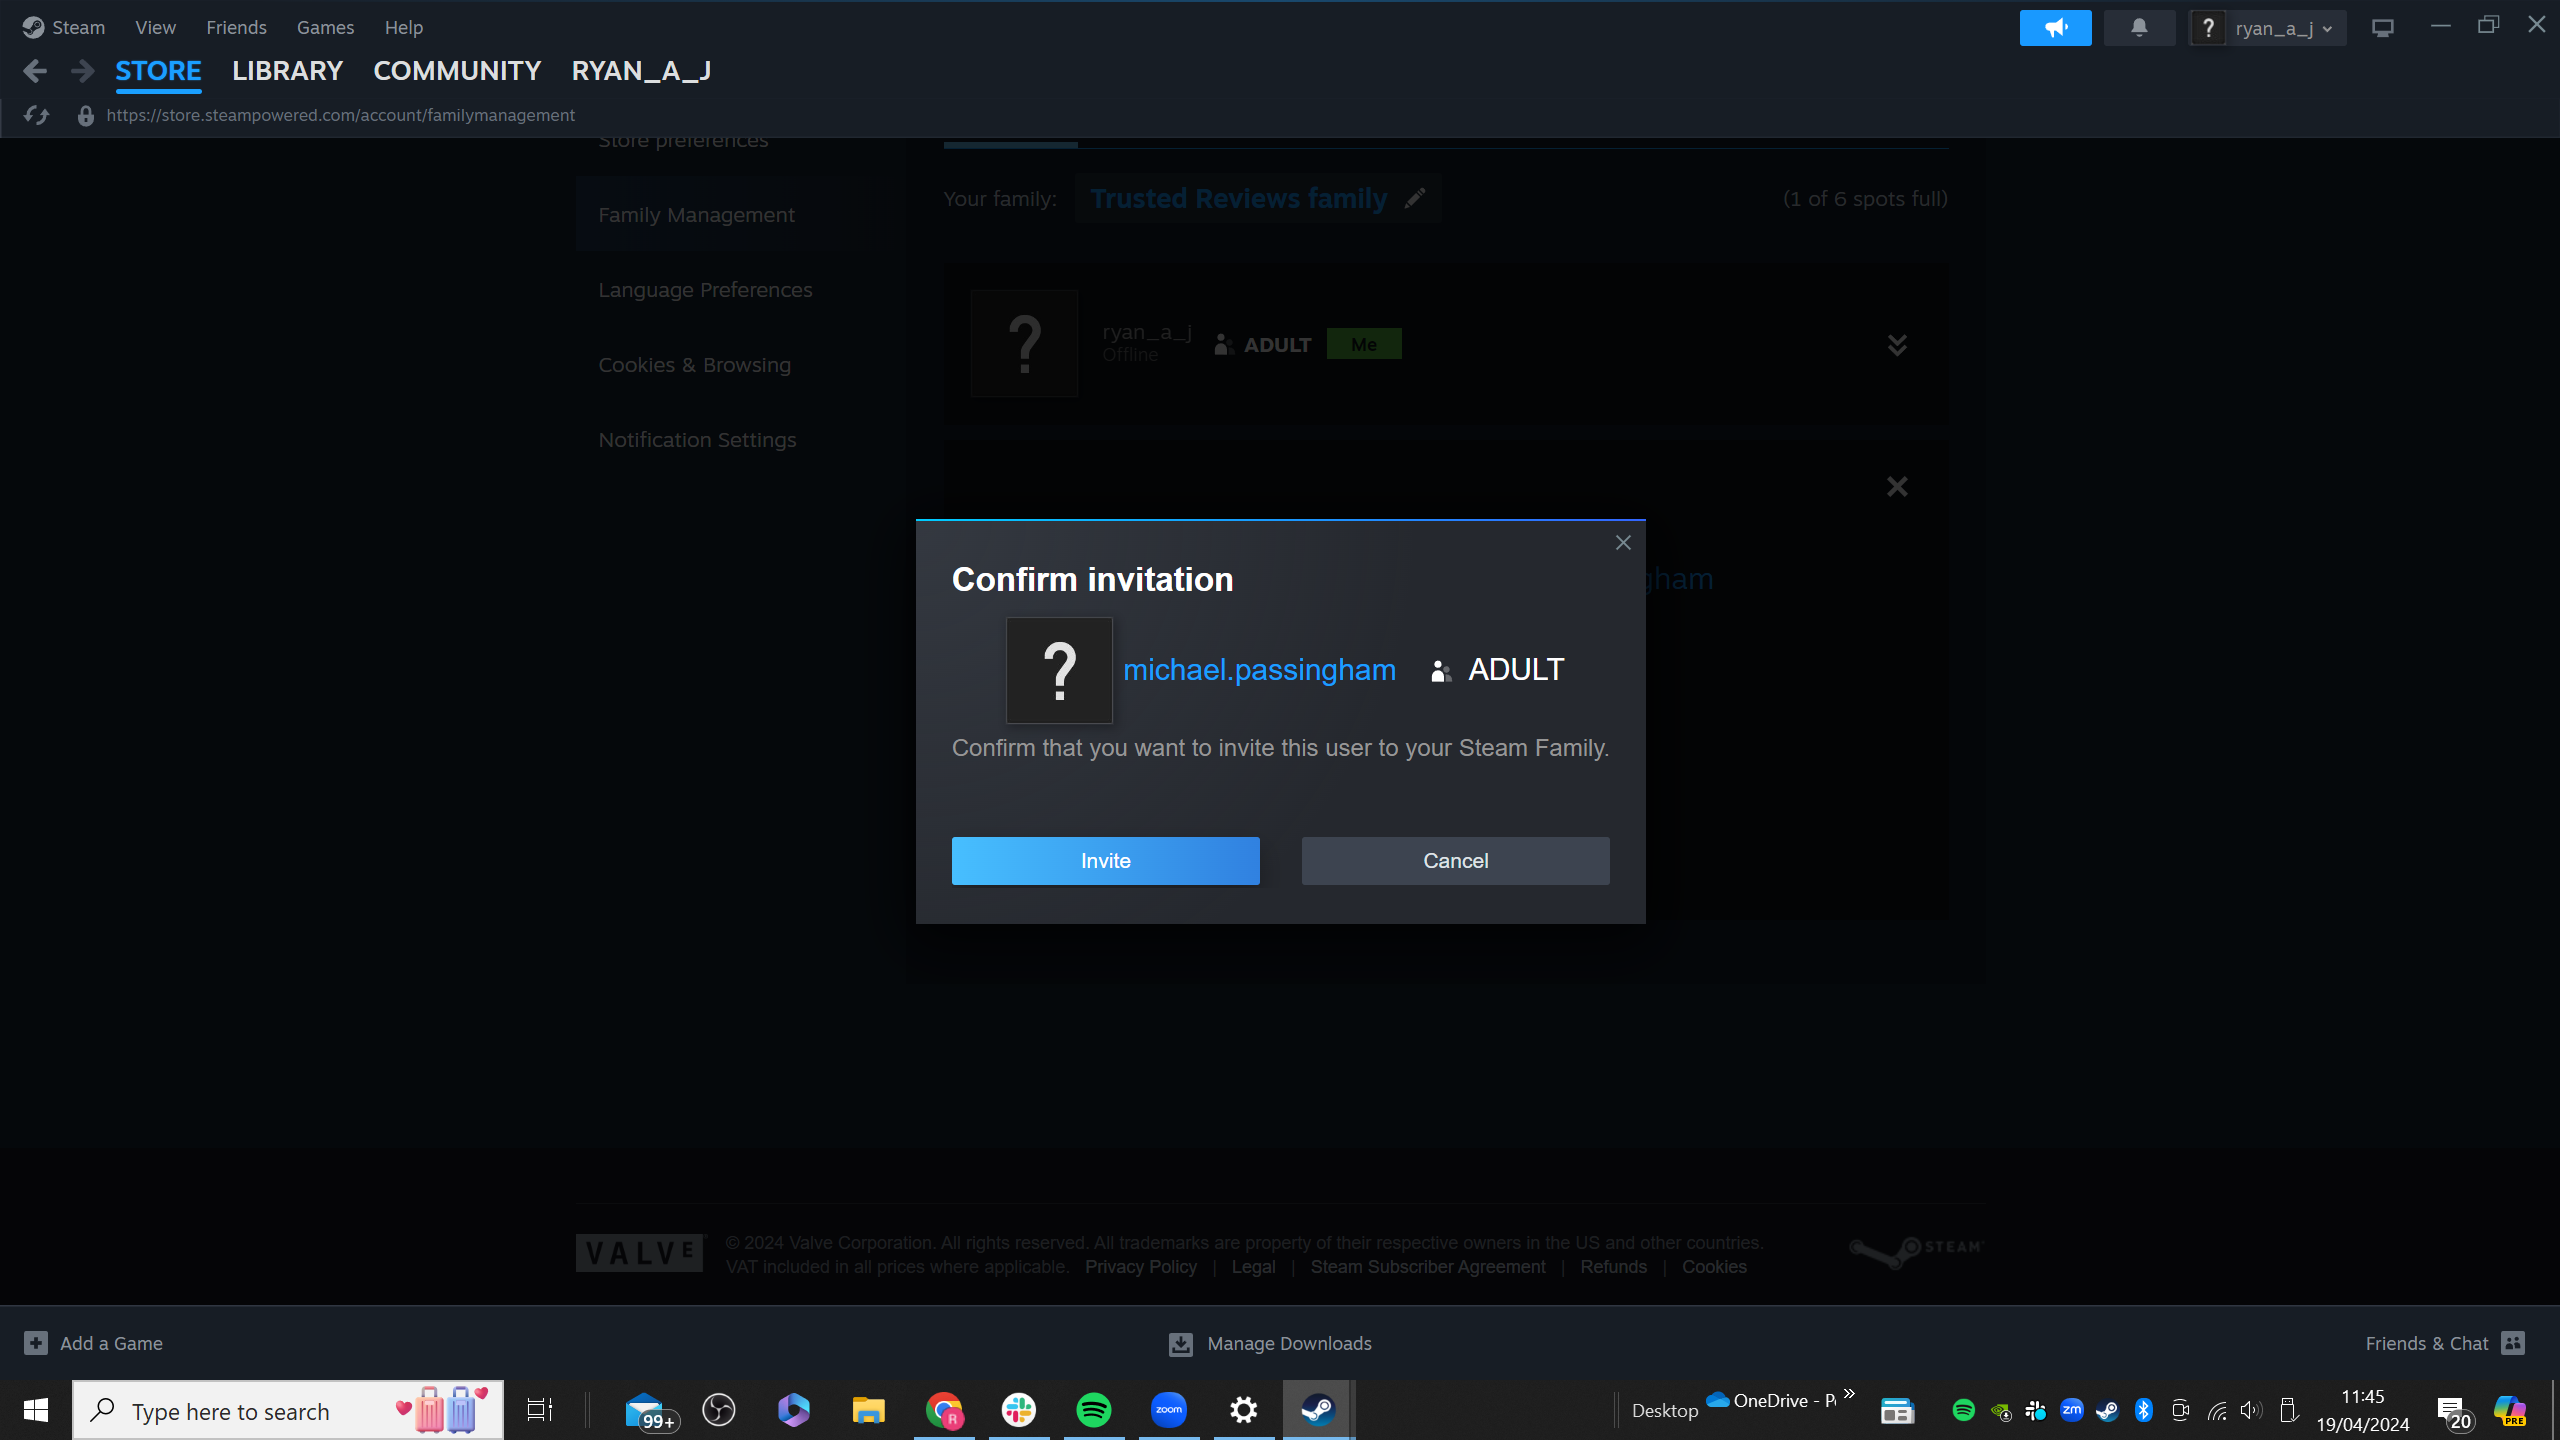Click the taskbar search box

click(x=288, y=1410)
